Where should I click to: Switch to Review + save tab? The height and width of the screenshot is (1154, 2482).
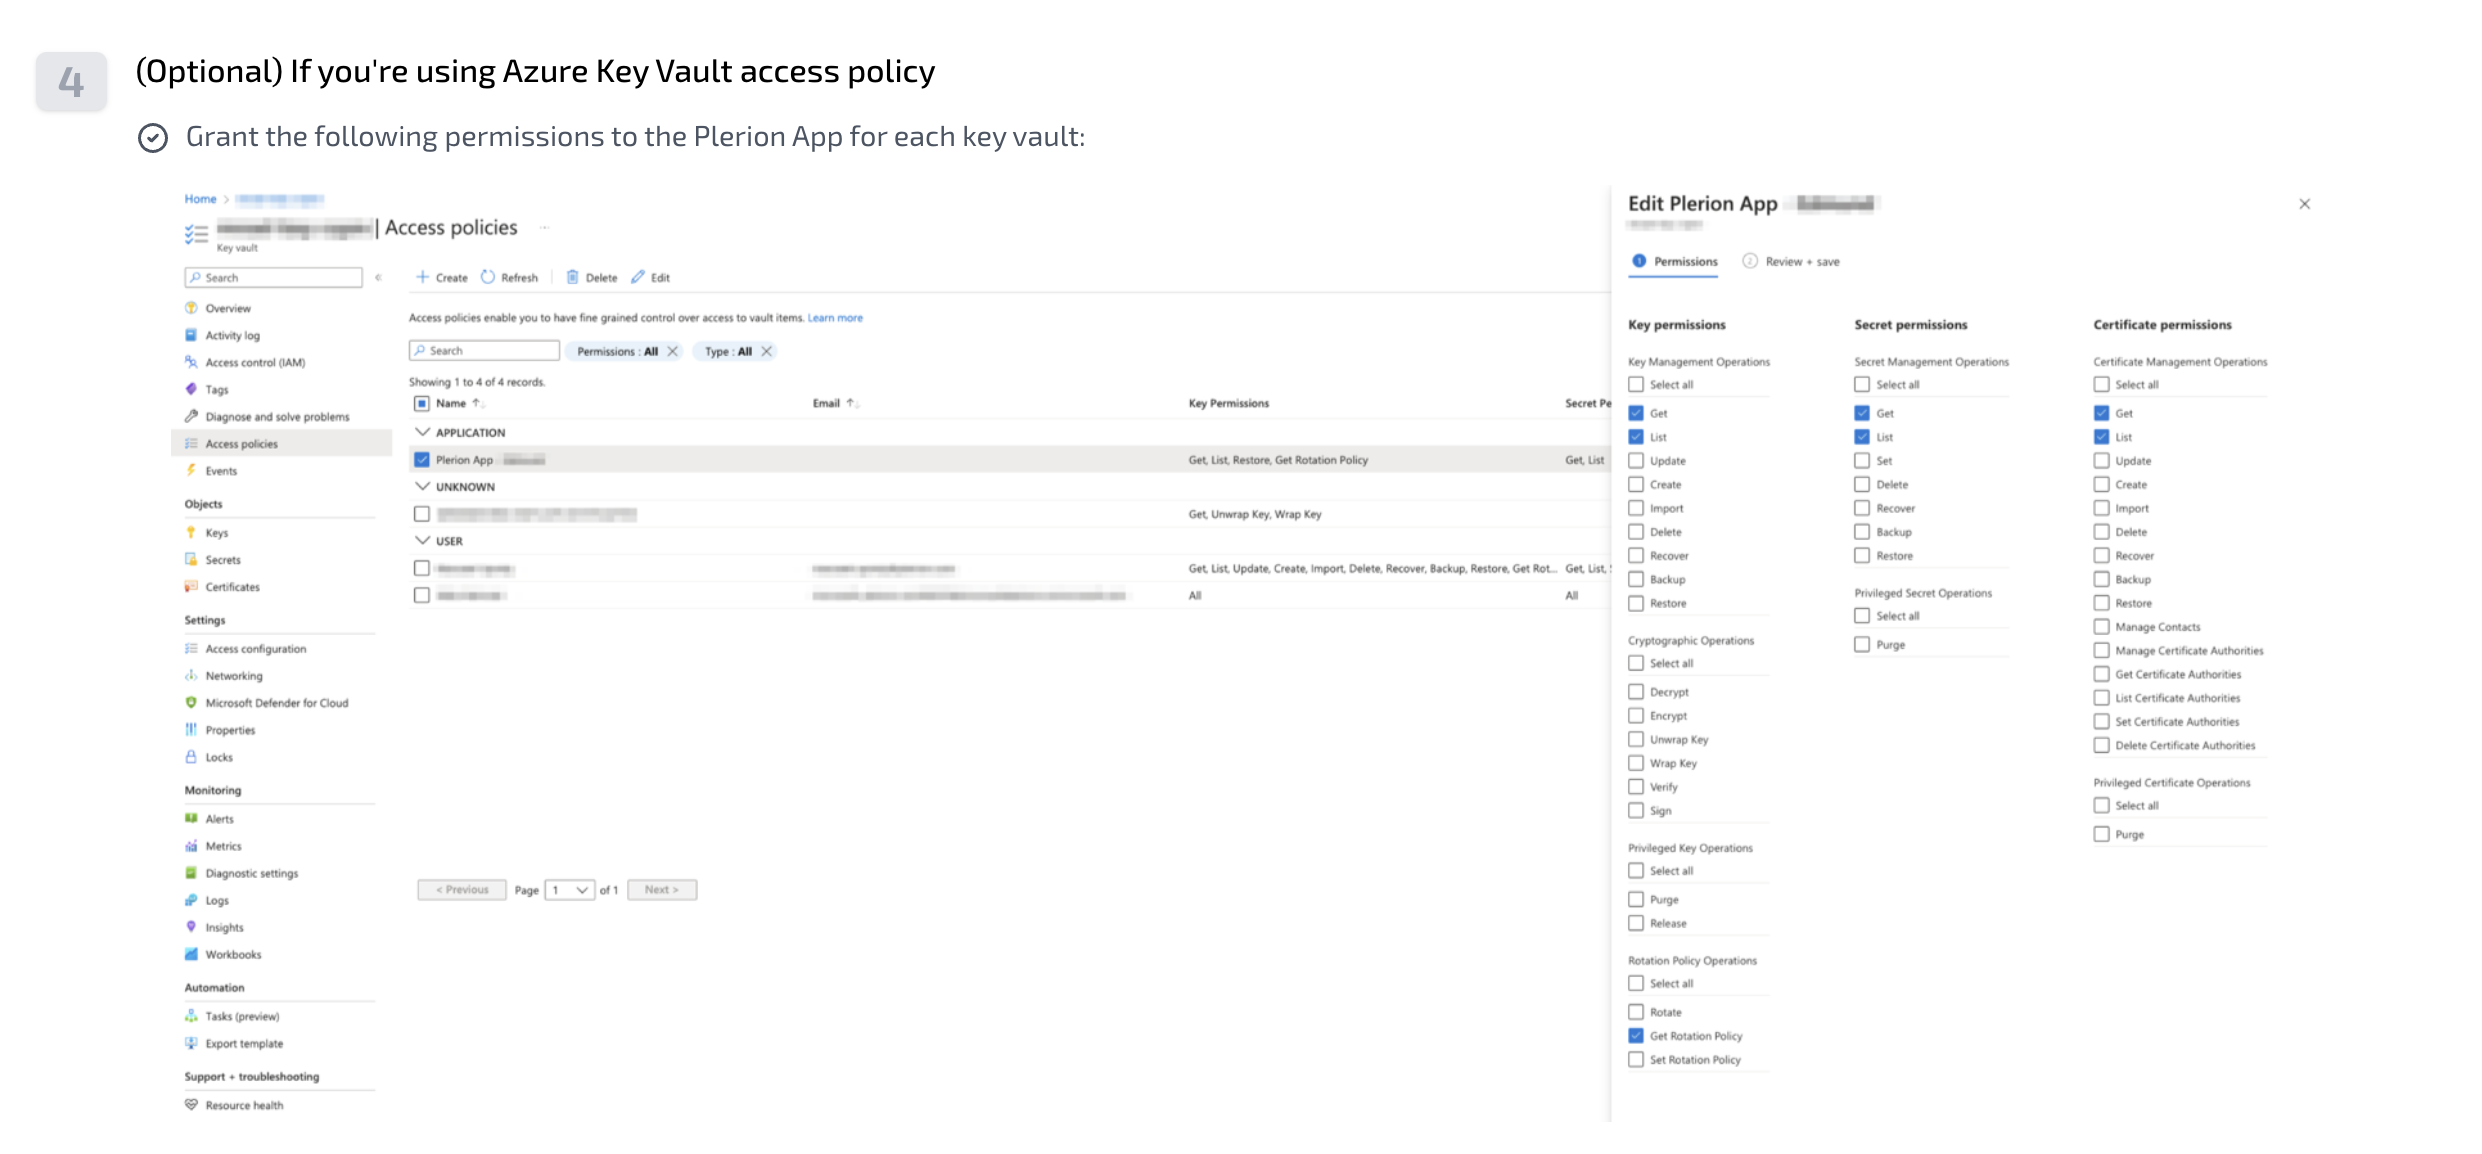tap(1801, 262)
